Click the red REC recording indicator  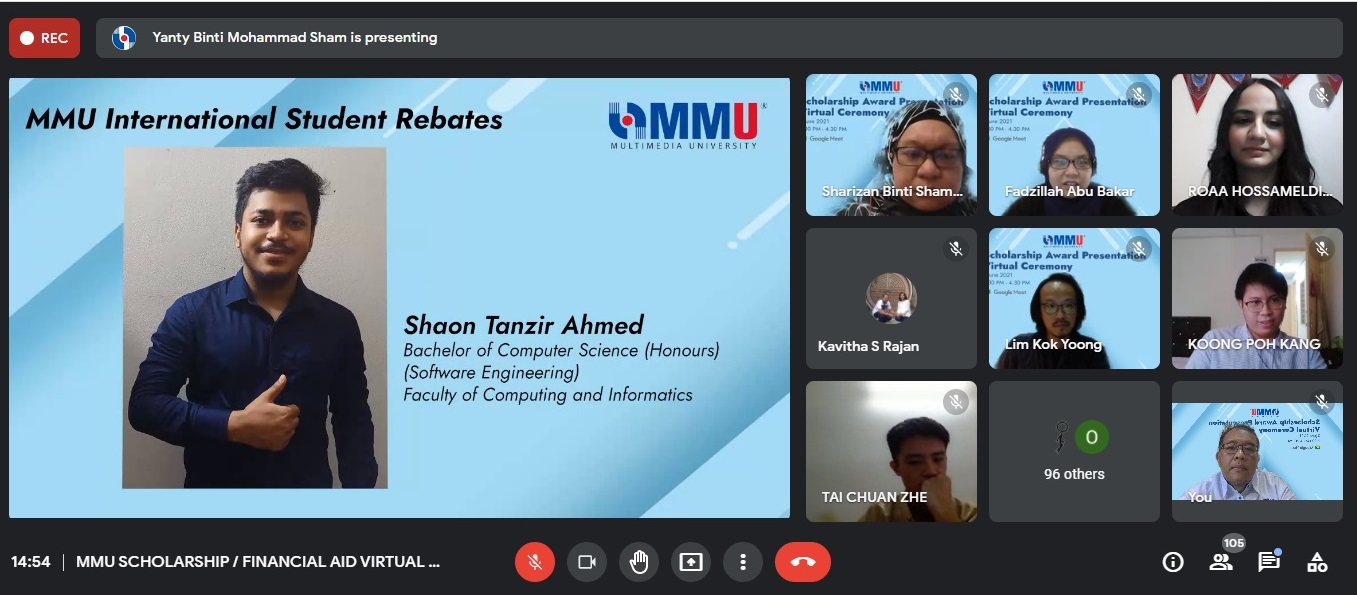point(44,38)
